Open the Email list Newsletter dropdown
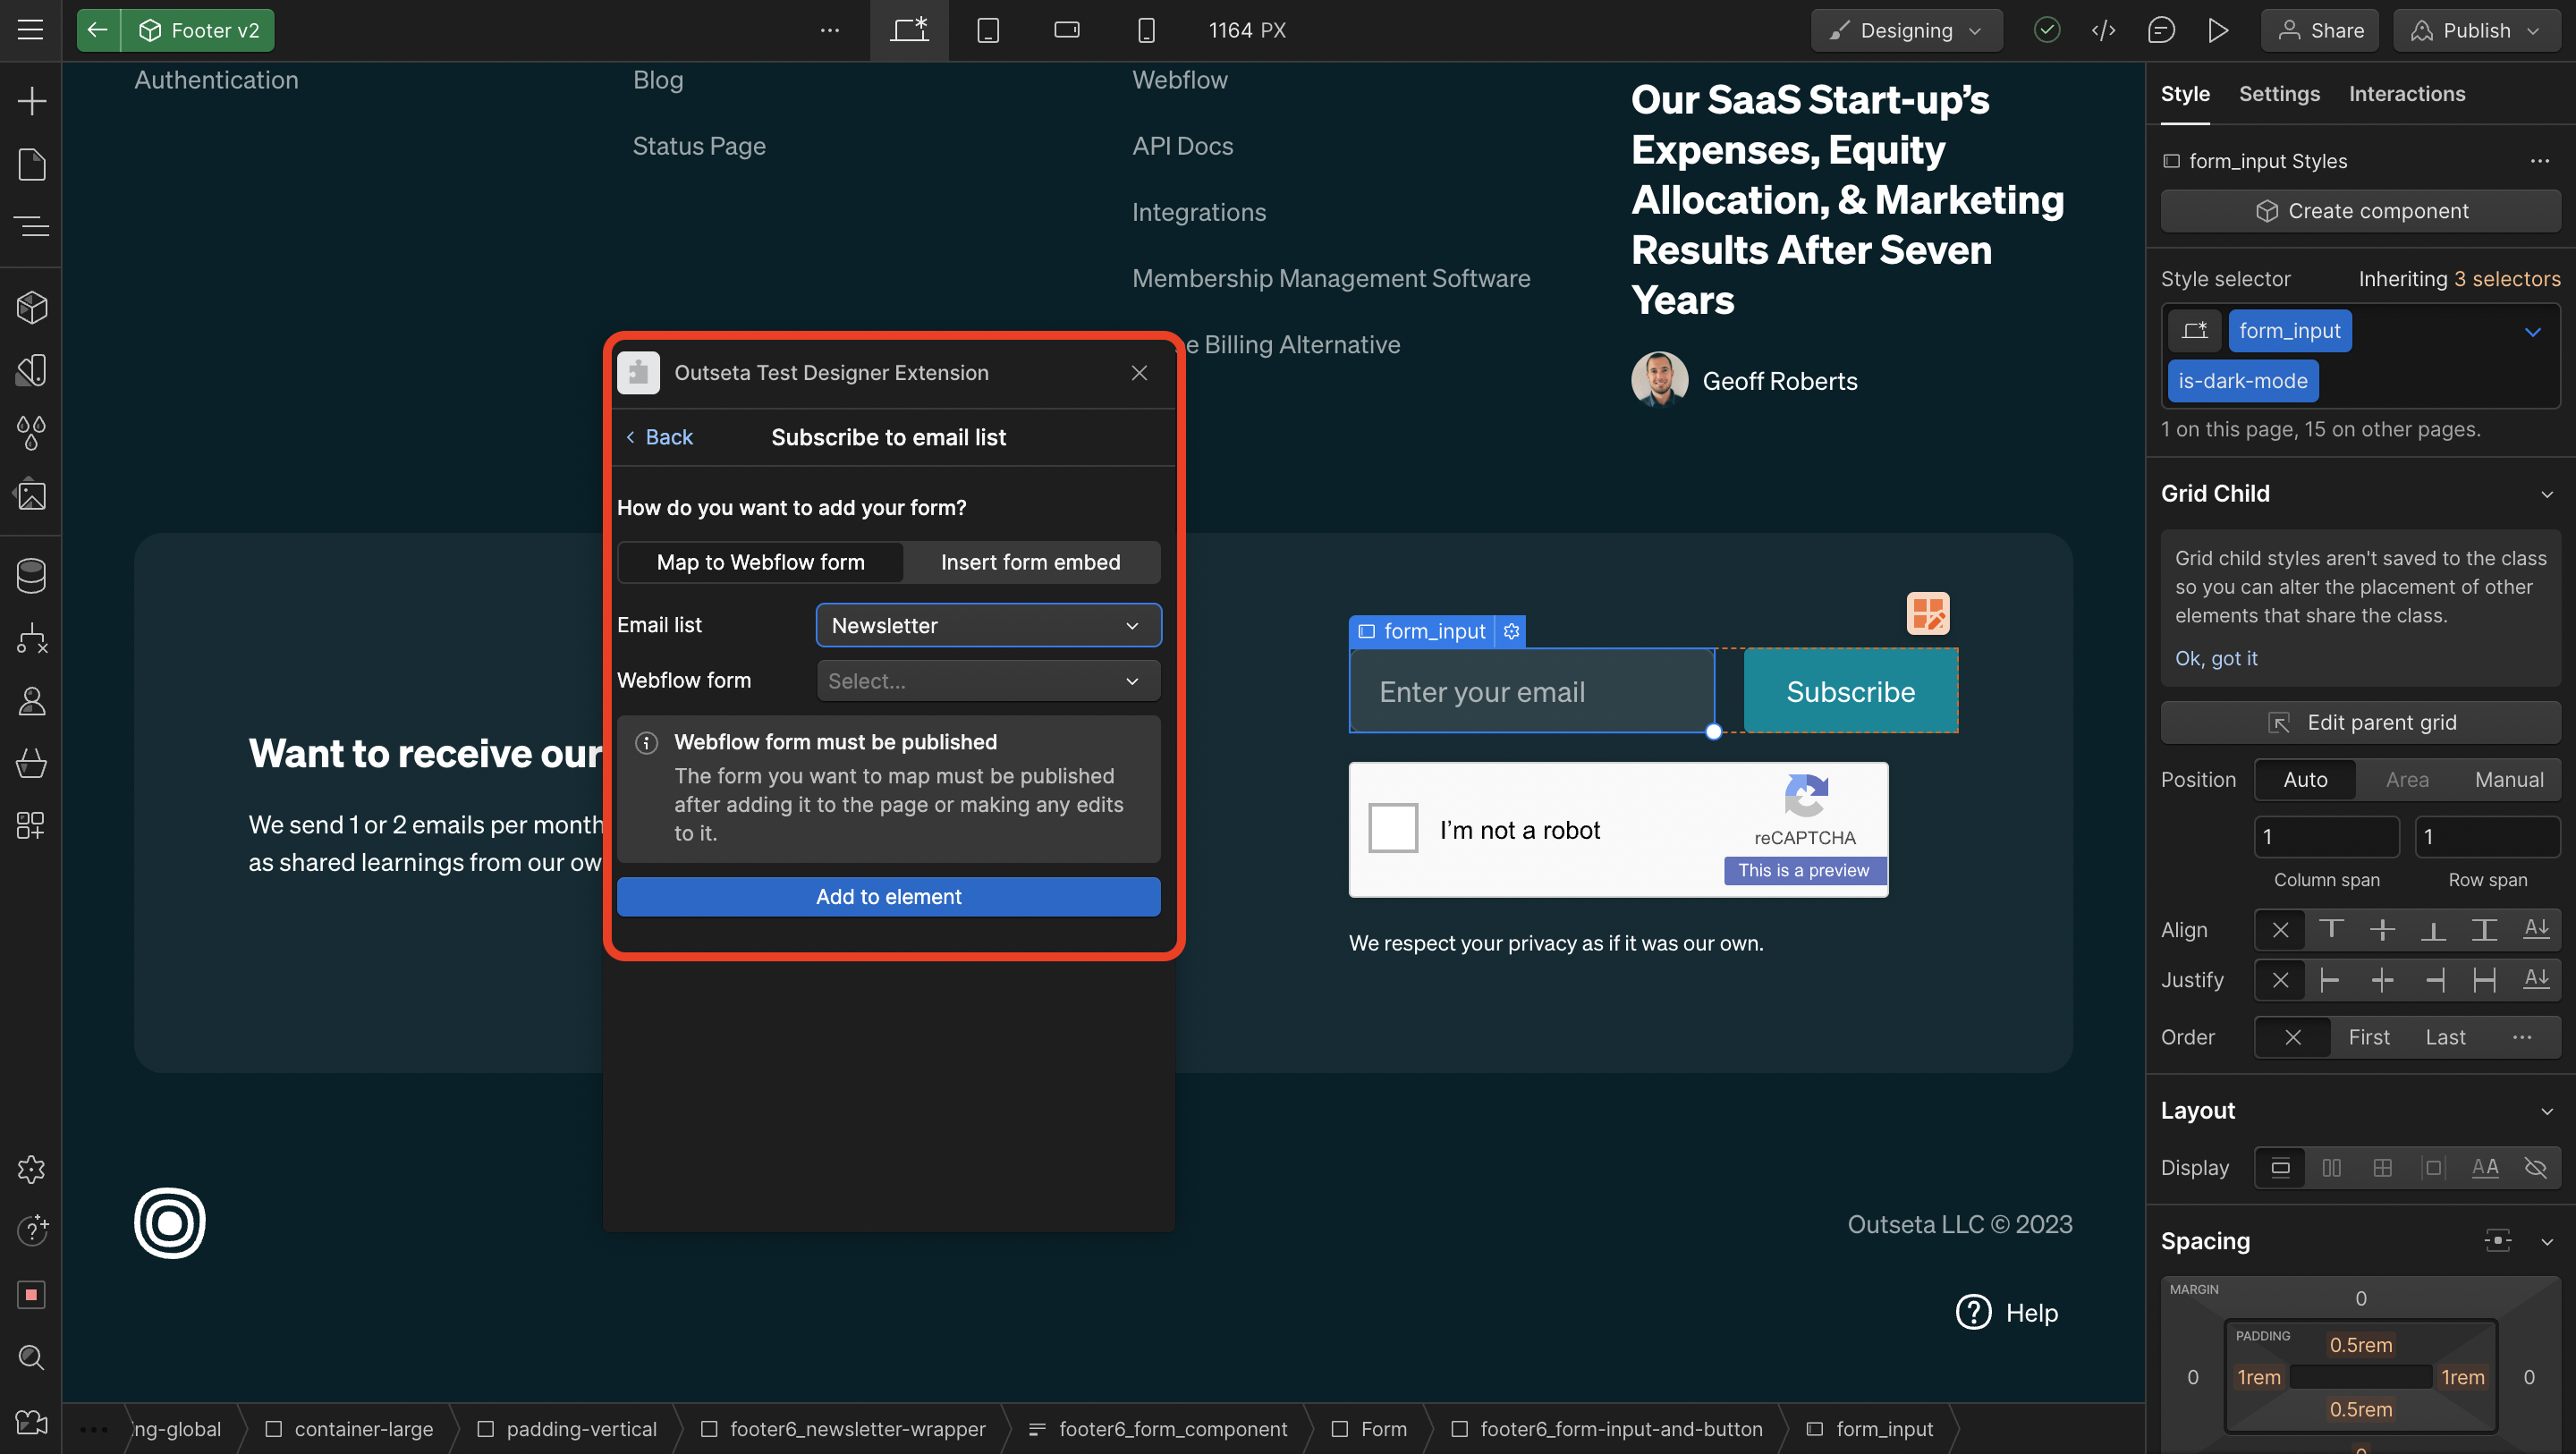2576x1454 pixels. [988, 625]
